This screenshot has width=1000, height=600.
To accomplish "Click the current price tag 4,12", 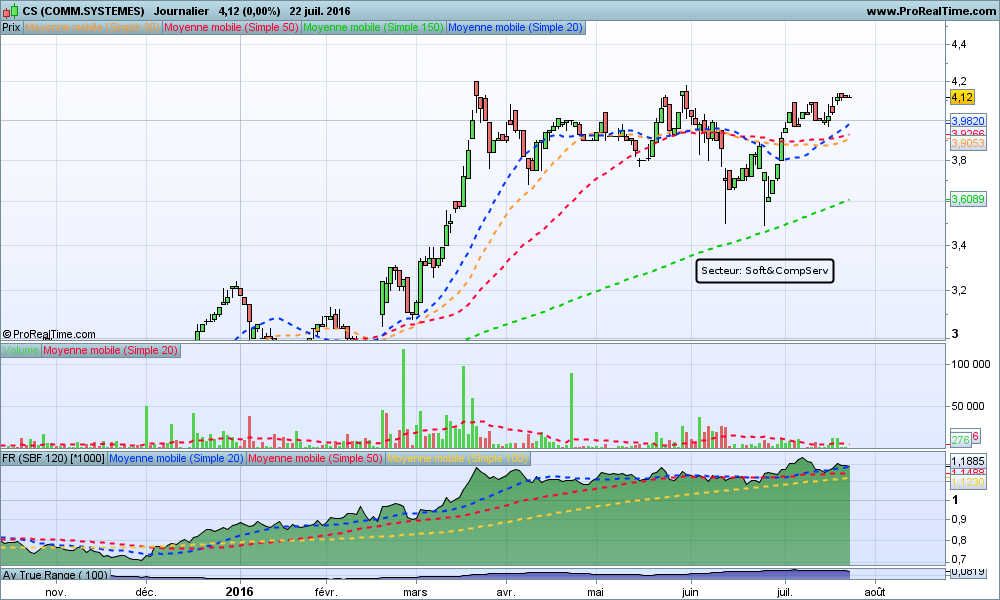I will click(962, 97).
